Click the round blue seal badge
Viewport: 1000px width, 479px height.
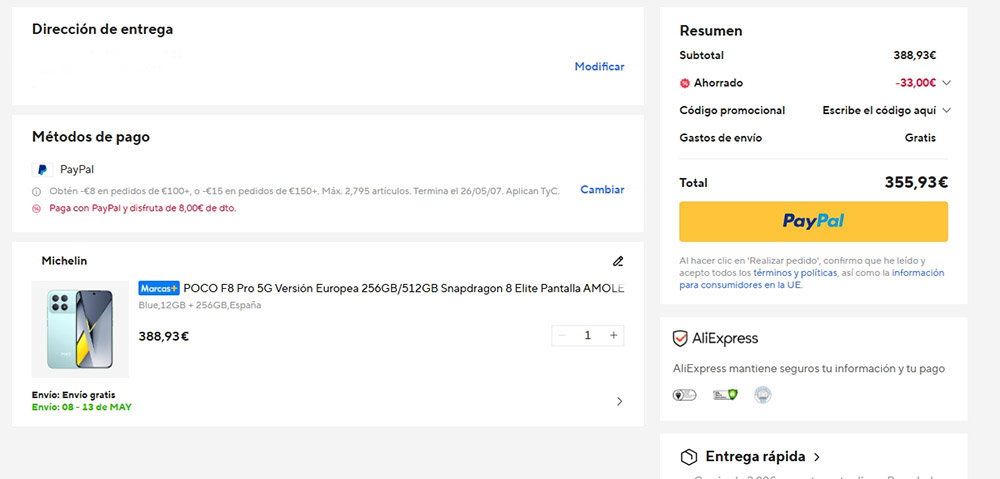click(x=762, y=395)
